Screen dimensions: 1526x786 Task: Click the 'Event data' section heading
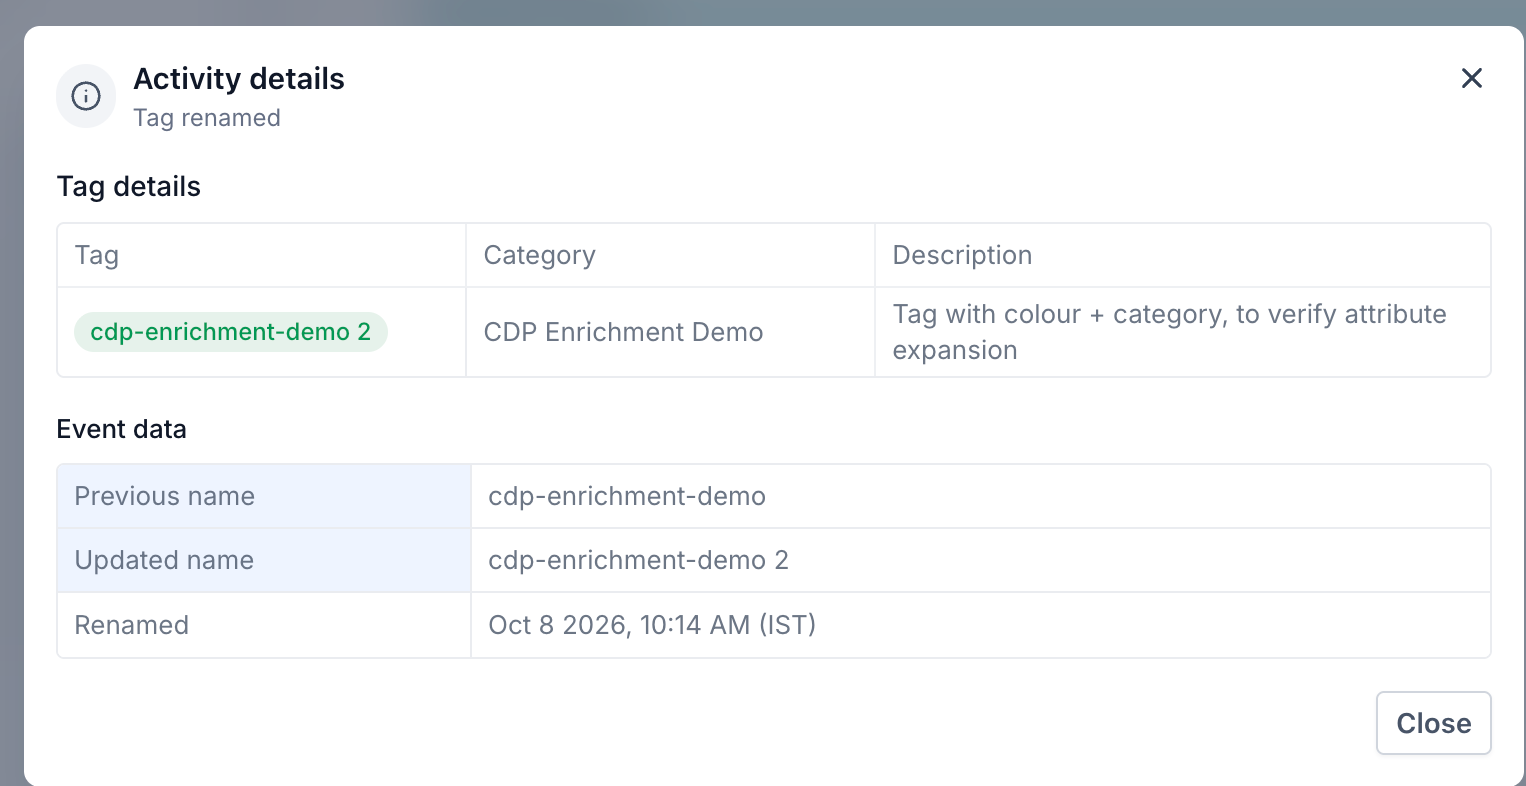click(122, 429)
